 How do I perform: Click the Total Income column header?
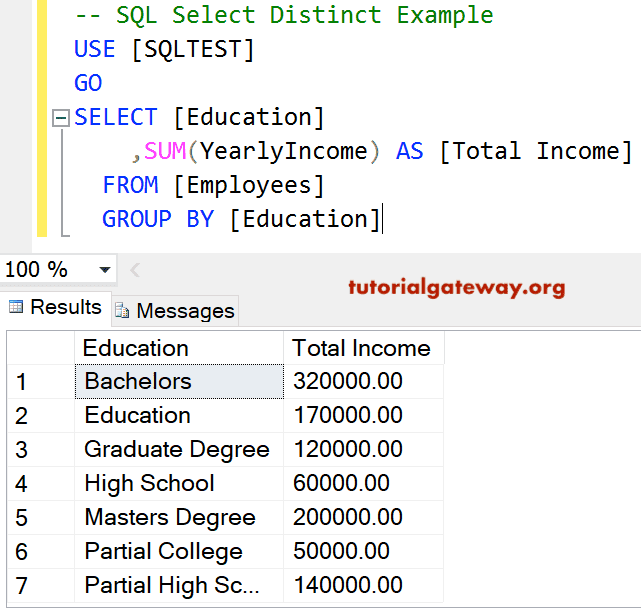pyautogui.click(x=362, y=348)
